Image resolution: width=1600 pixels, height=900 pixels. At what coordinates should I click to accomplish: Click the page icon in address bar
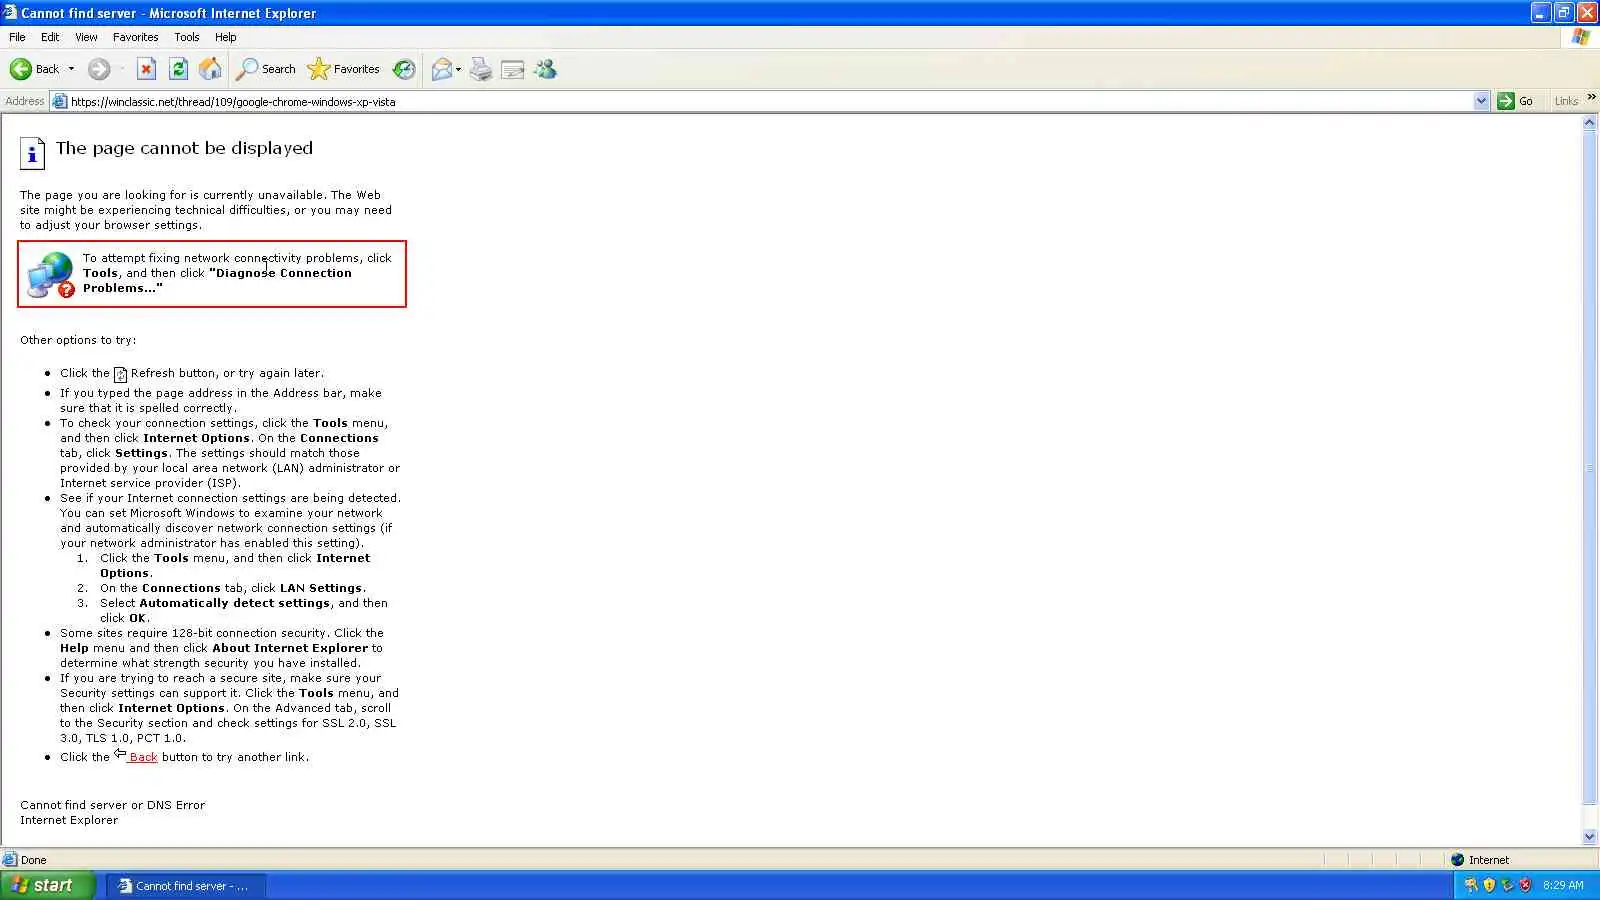click(x=59, y=101)
